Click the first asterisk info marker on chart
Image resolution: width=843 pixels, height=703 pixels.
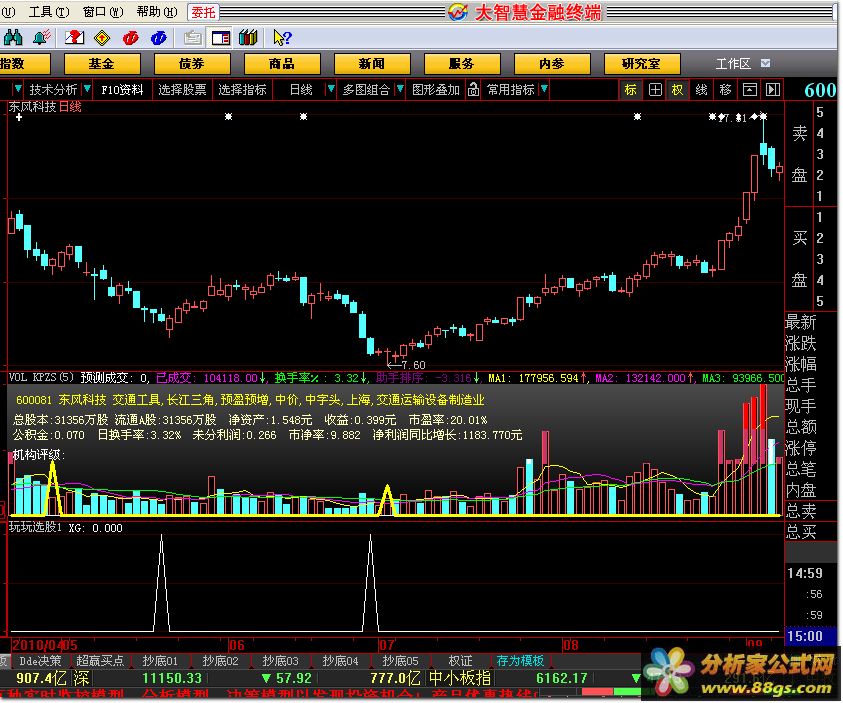pyautogui.click(x=228, y=116)
